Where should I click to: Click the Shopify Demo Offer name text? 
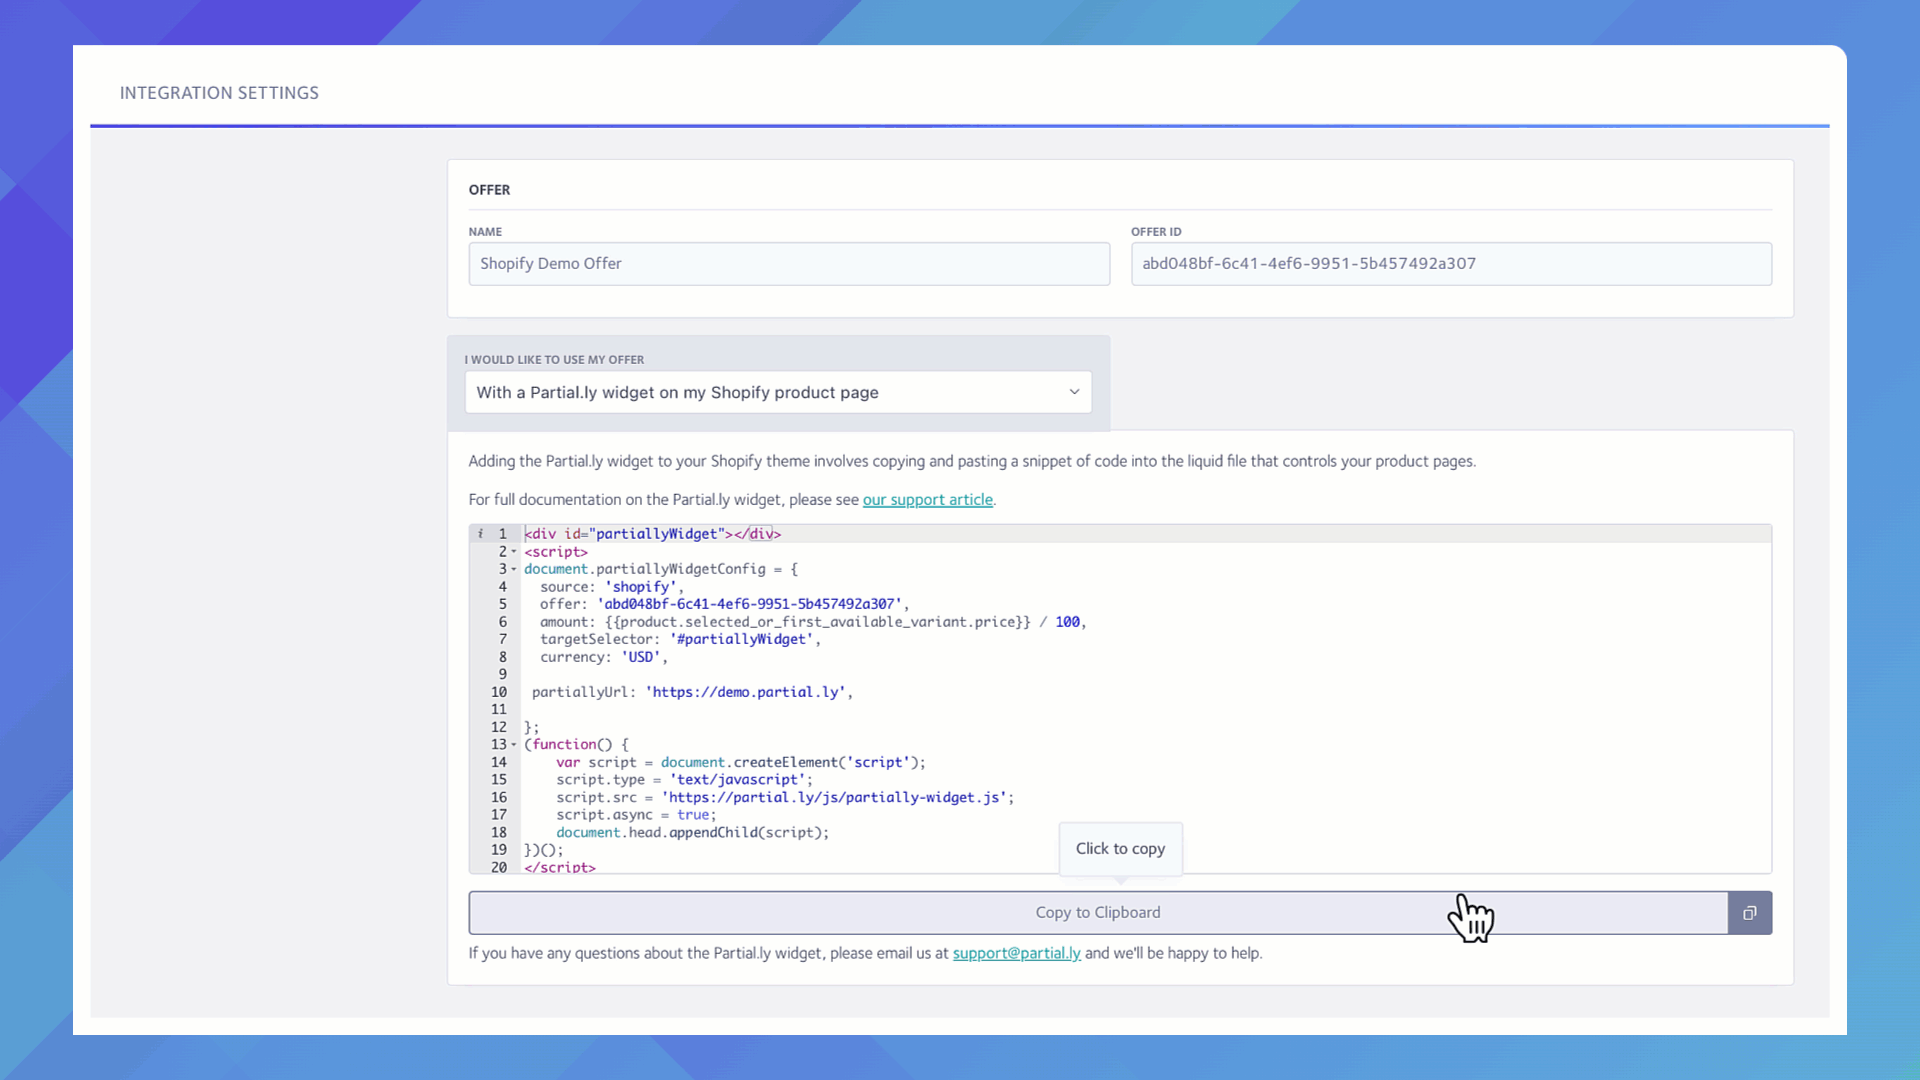550,263
